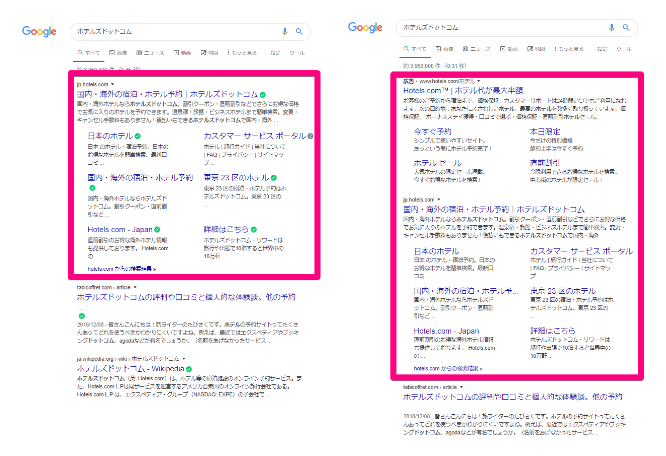Image resolution: width=666 pixels, height=456 pixels.
Task: Open the 日本のホテル sitelink on the right page
Action: (436, 251)
